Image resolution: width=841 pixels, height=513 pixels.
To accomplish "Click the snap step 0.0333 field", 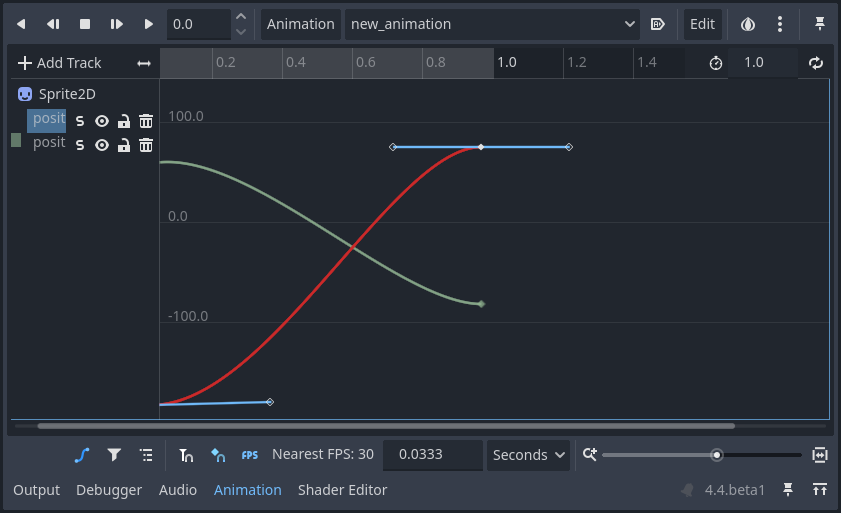I will pos(432,455).
